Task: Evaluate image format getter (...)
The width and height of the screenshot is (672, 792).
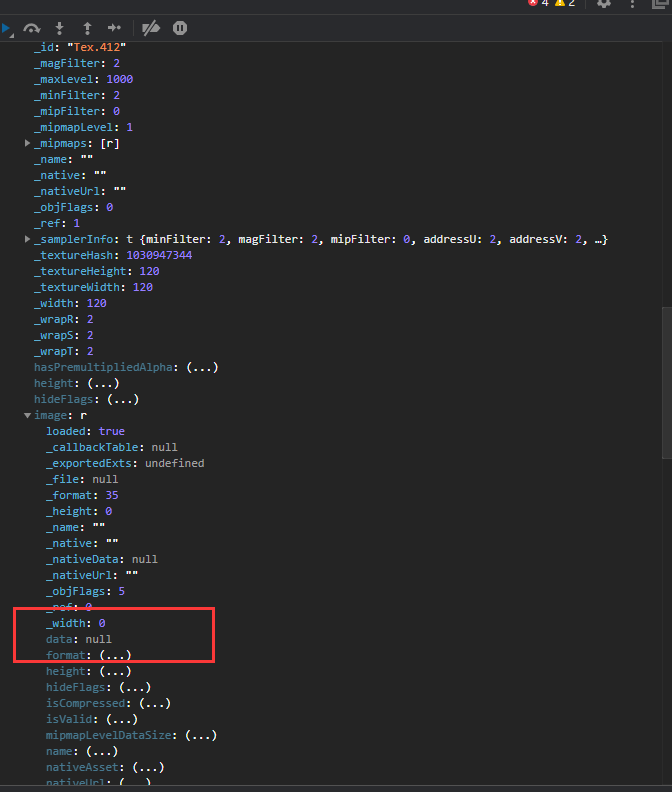Action: [116, 655]
